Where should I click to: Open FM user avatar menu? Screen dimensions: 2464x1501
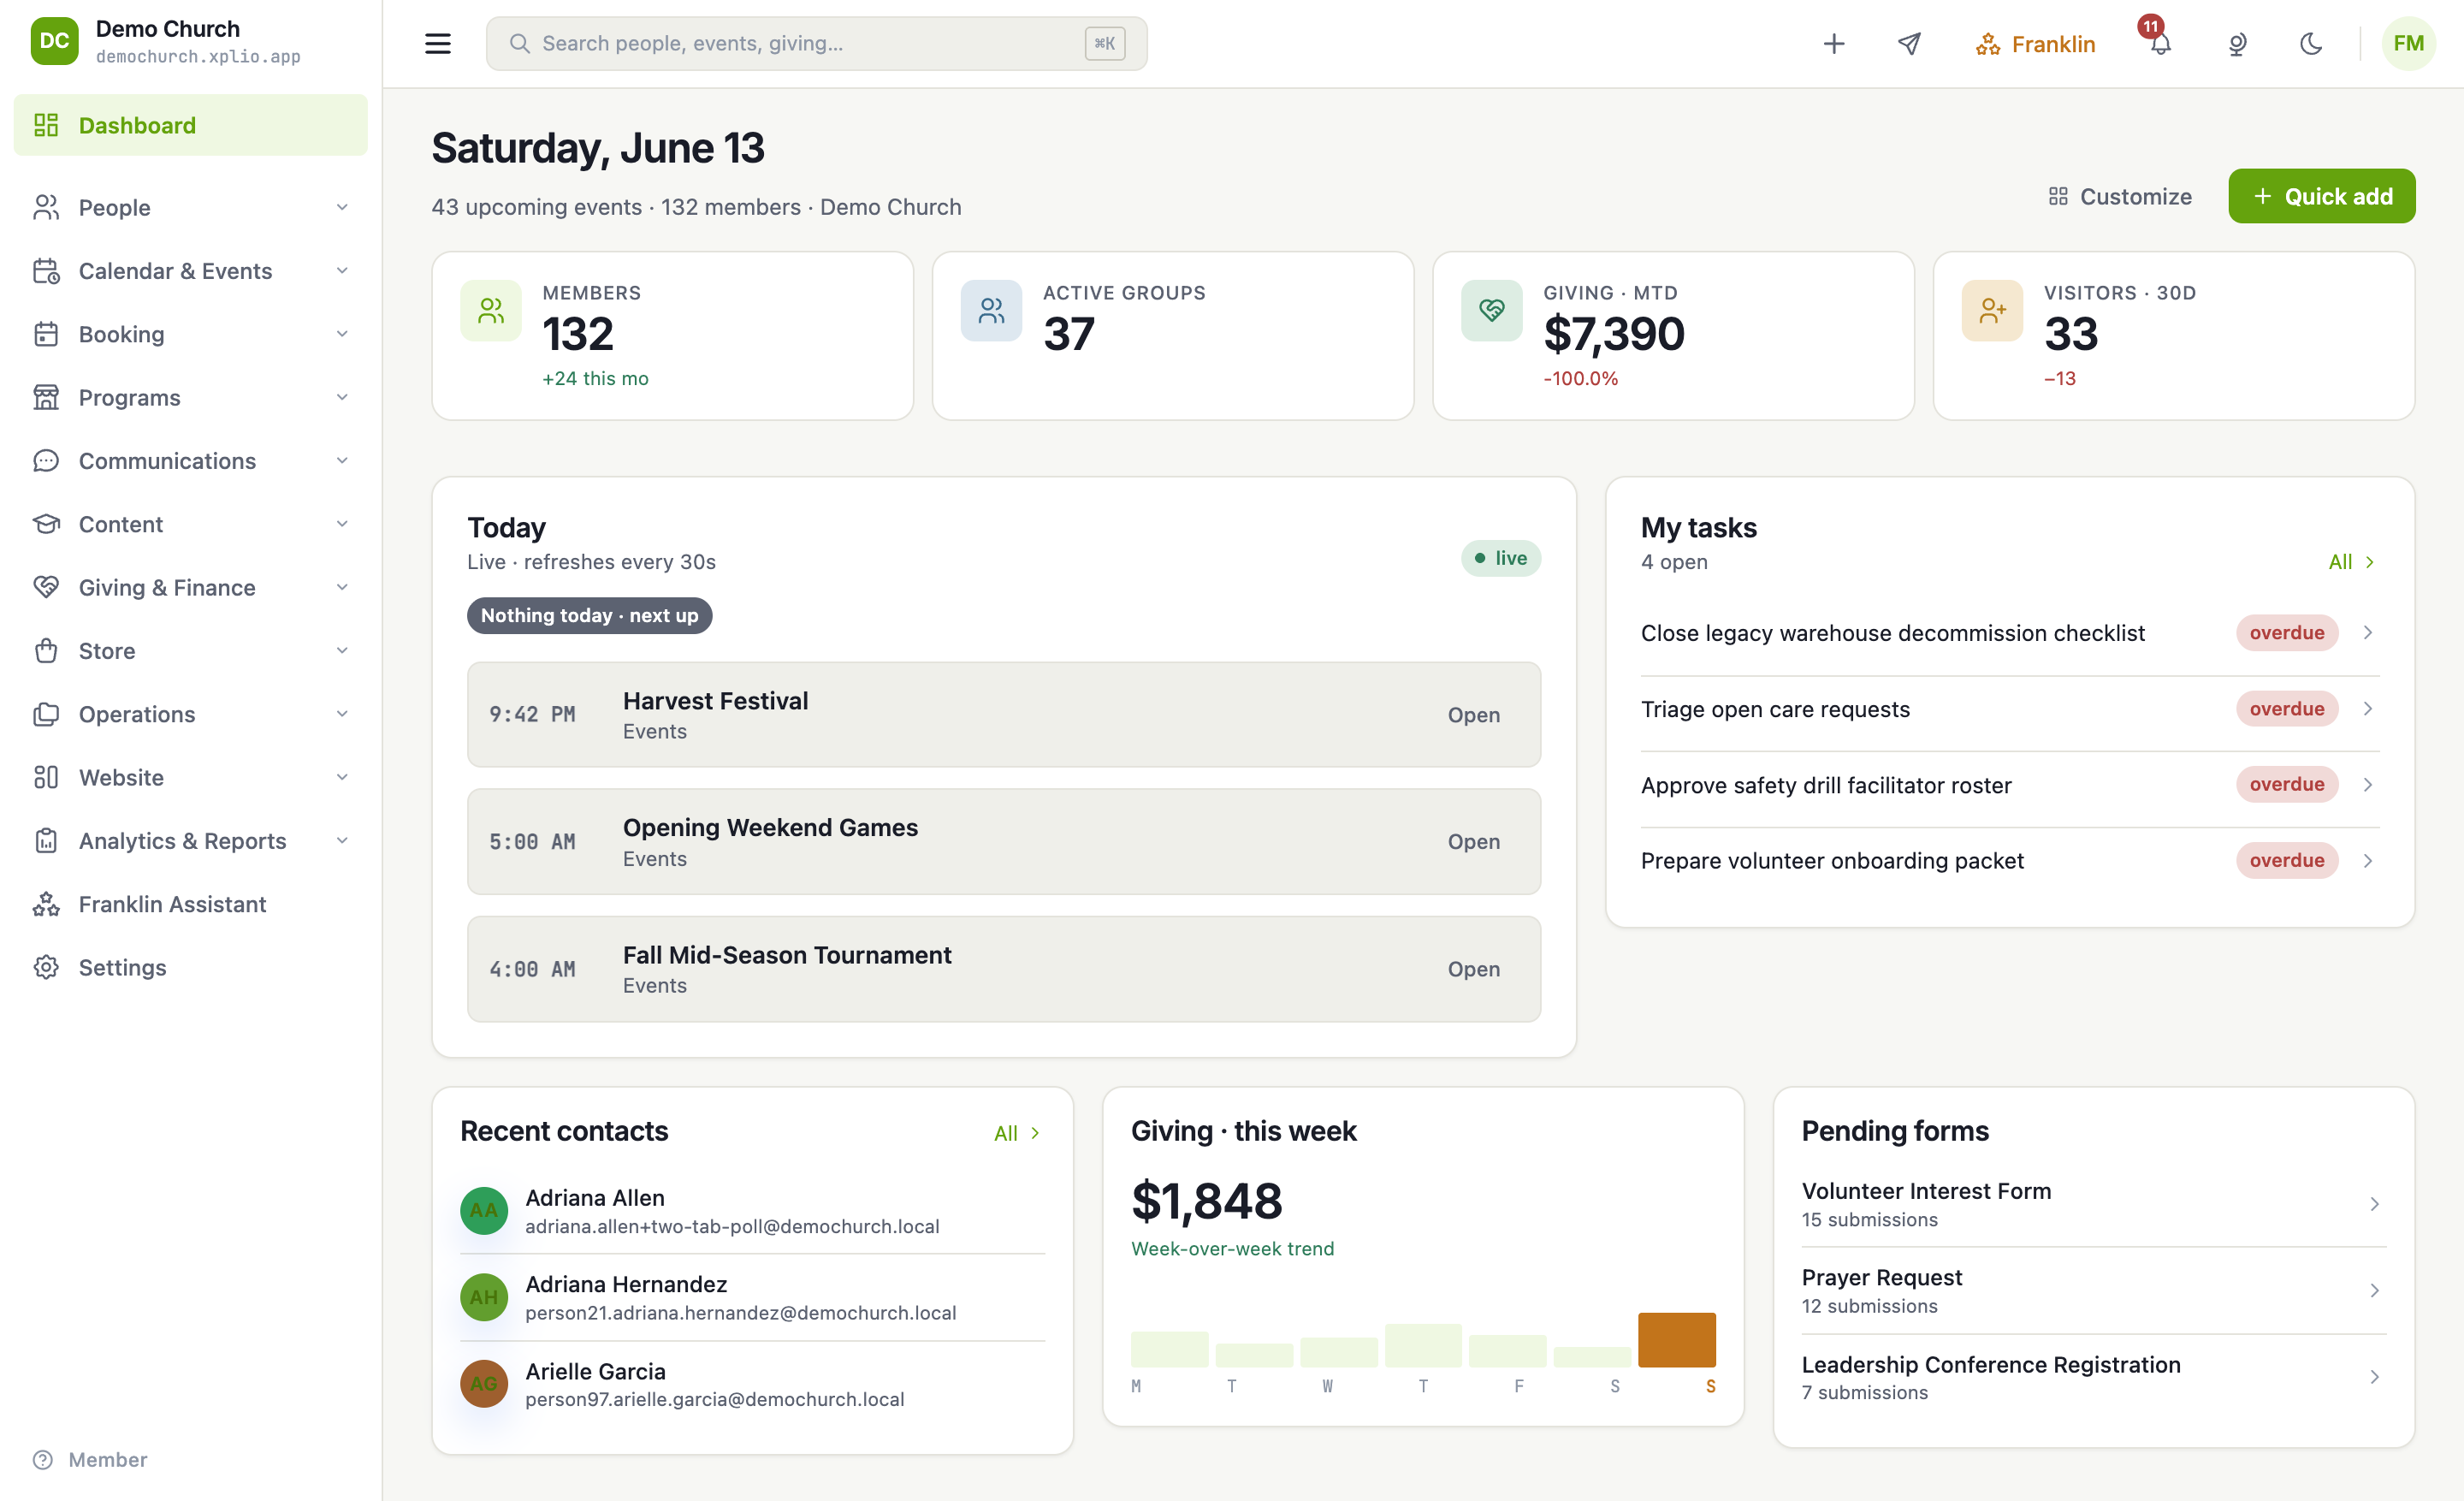(2408, 43)
